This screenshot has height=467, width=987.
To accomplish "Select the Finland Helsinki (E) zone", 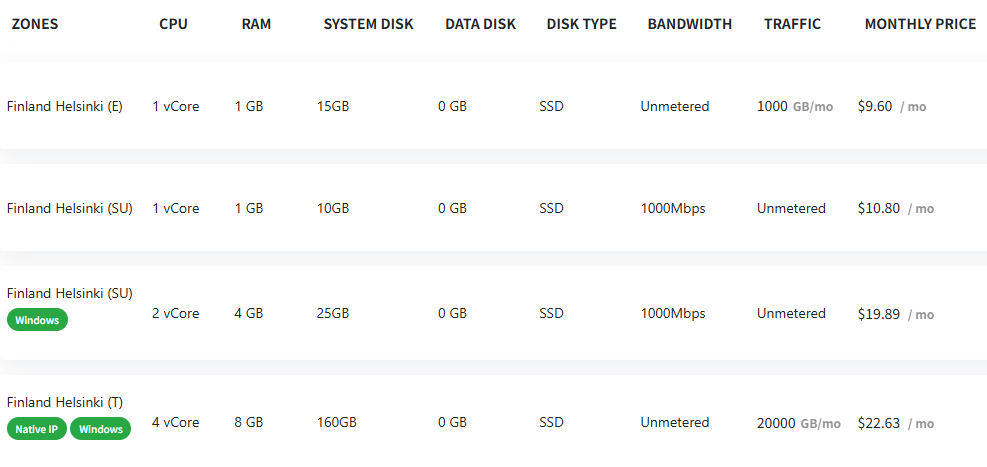I will click(65, 106).
